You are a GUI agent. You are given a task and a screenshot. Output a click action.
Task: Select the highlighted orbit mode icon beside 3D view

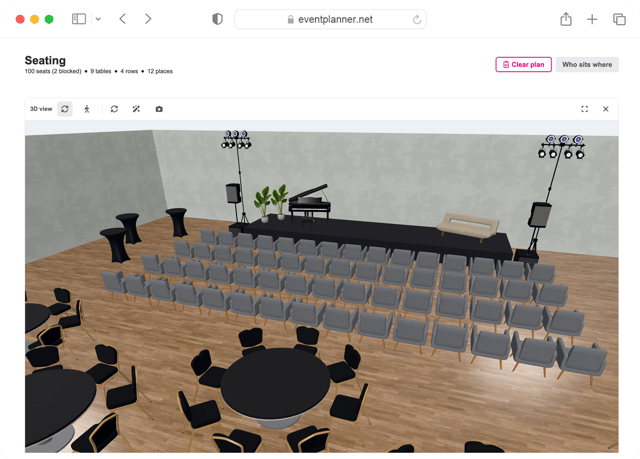click(65, 109)
